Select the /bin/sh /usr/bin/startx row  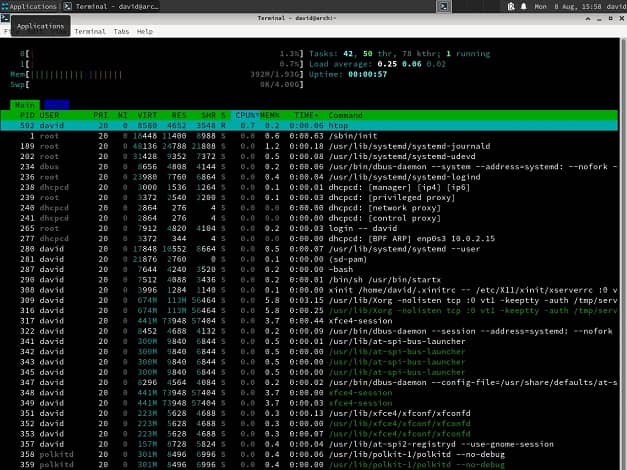point(309,280)
